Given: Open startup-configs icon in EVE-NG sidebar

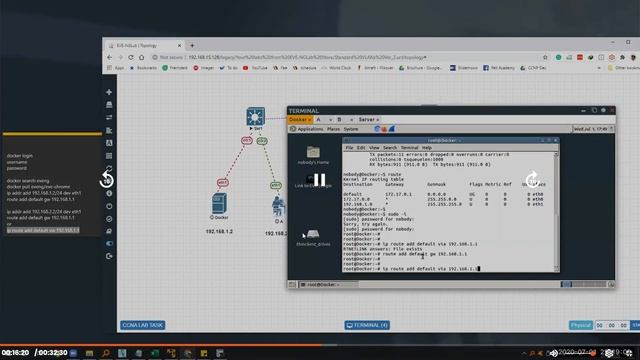Looking at the screenshot, I should pyautogui.click(x=109, y=130).
